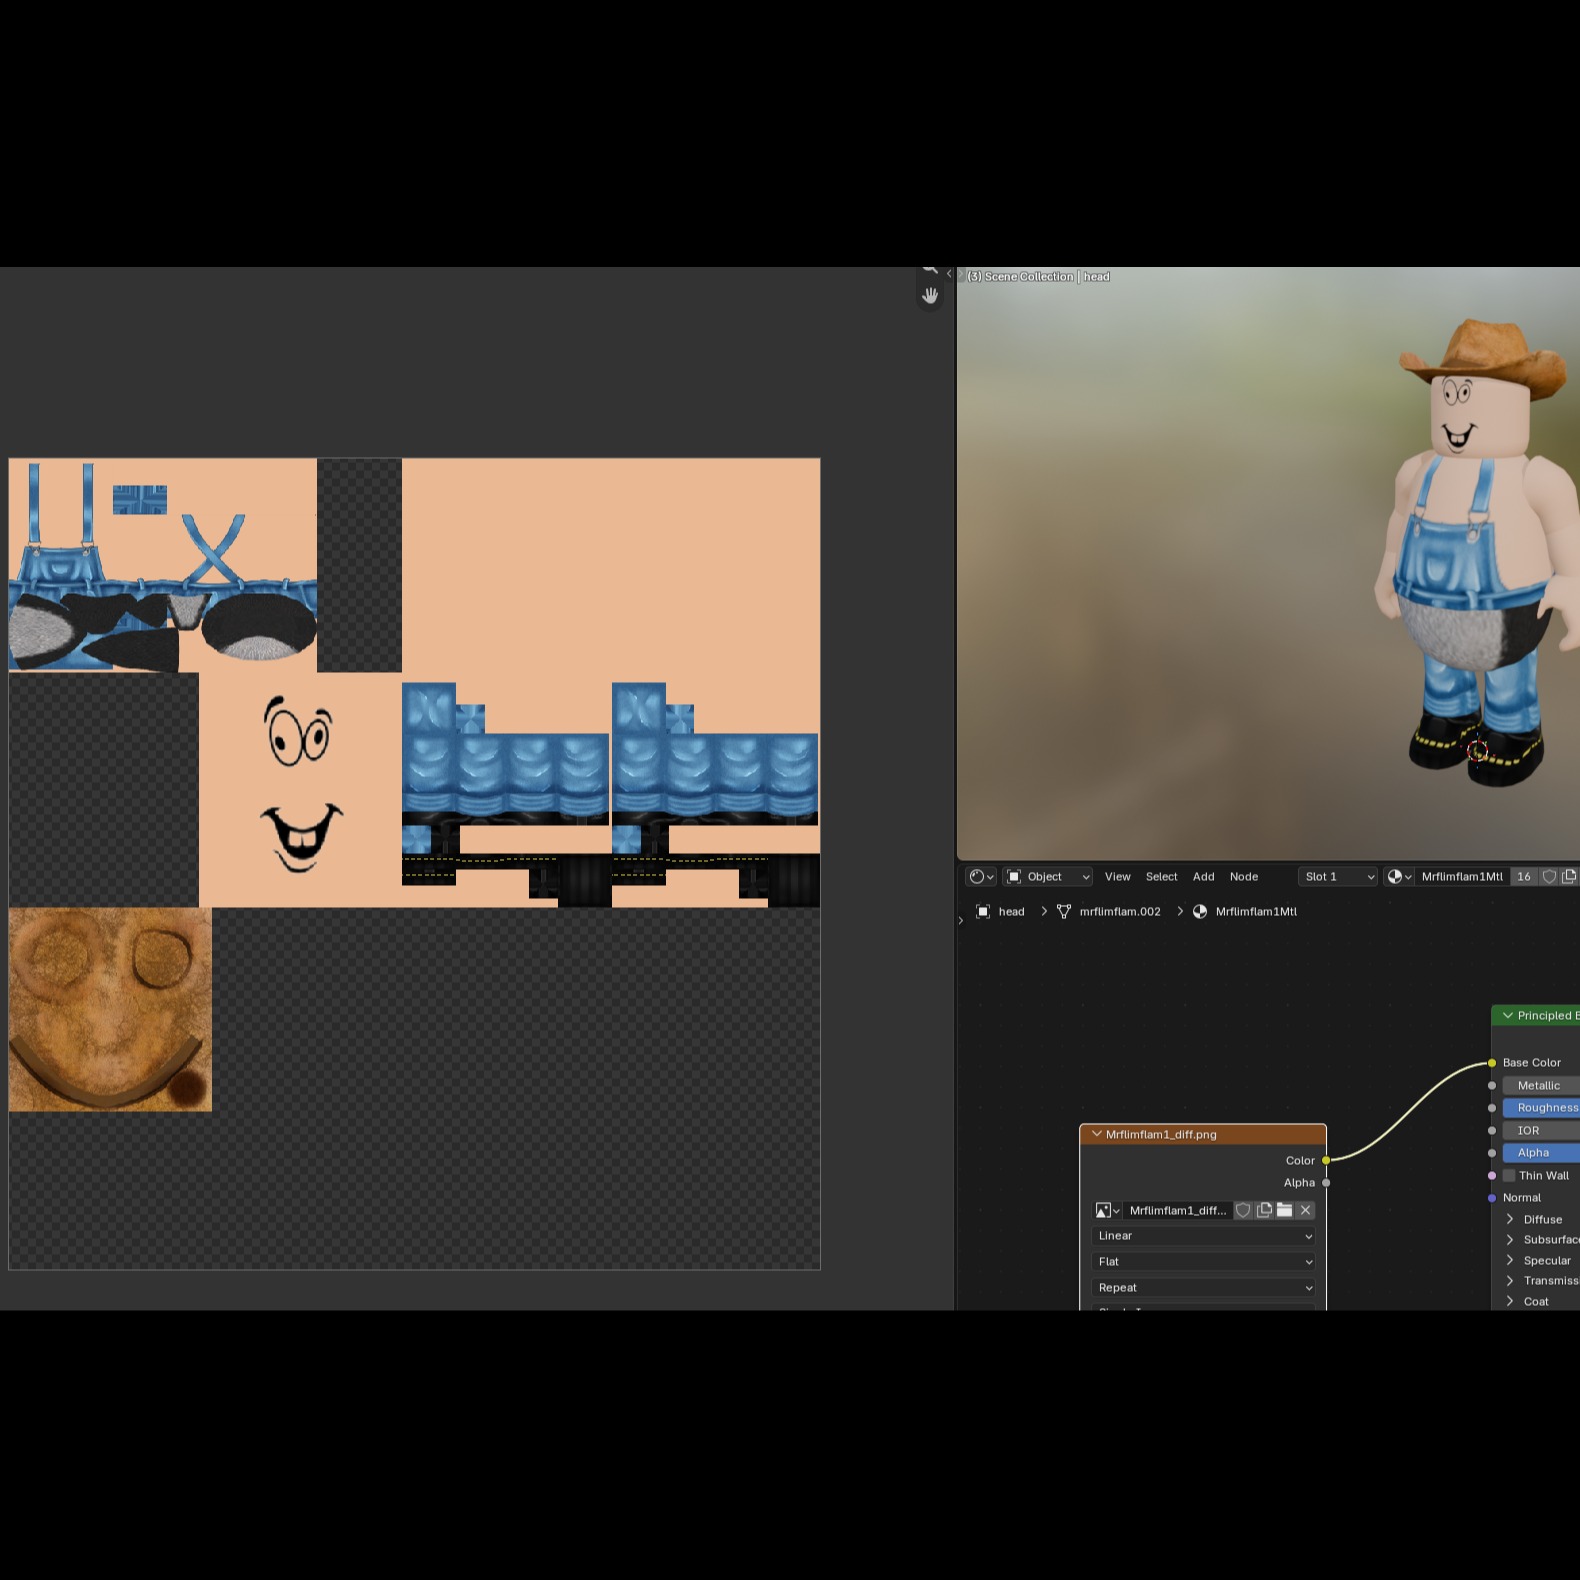1580x1580 pixels.
Task: Open the image browse dropdown icon in texture node
Action: coord(1107,1211)
